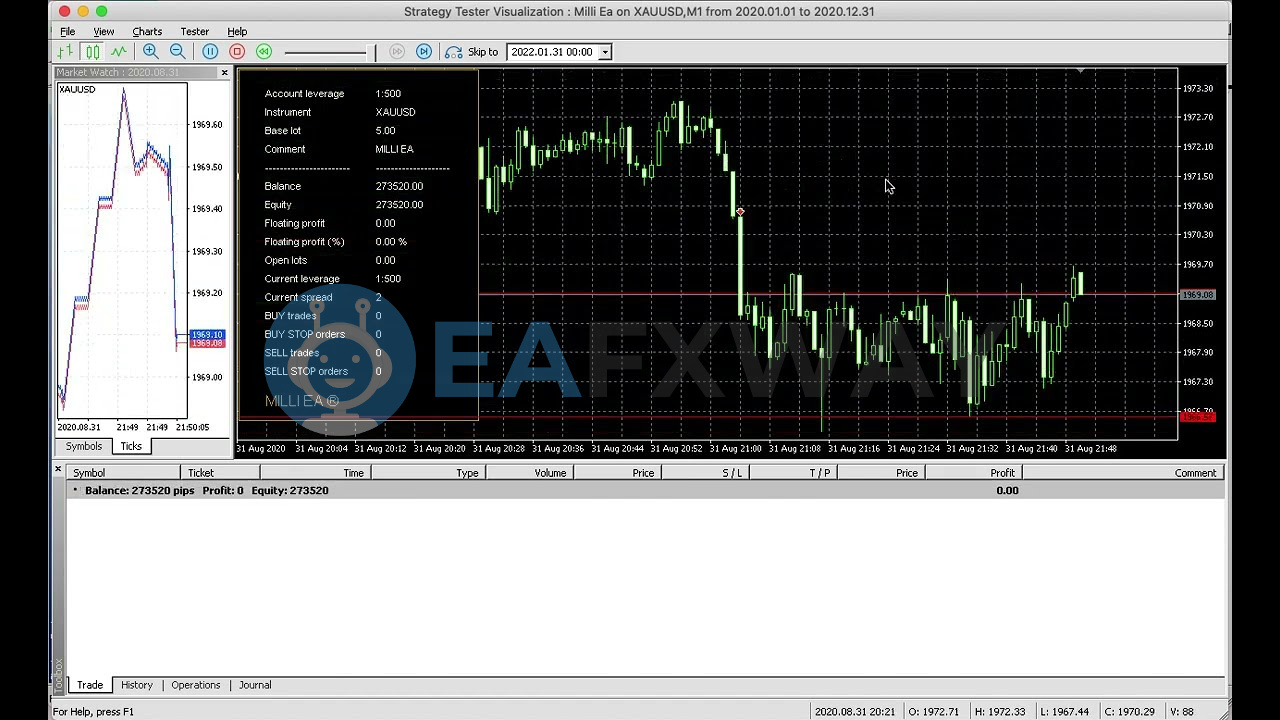Close the Market Watch panel
This screenshot has height=720, width=1280.
pyautogui.click(x=224, y=73)
